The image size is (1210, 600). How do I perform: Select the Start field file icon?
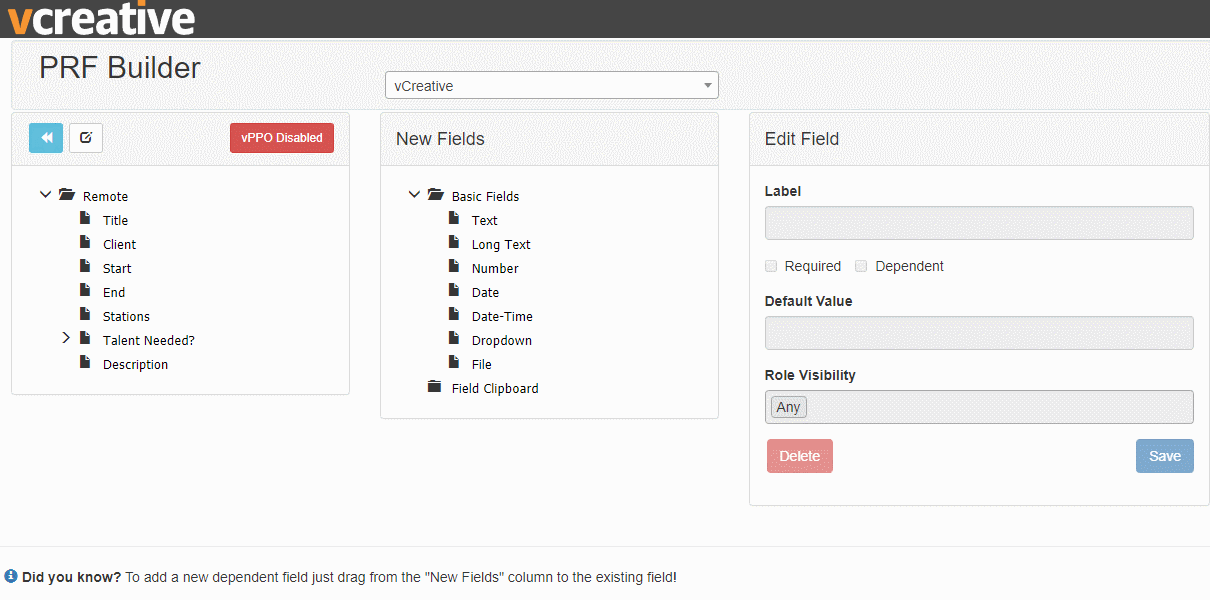pos(85,266)
